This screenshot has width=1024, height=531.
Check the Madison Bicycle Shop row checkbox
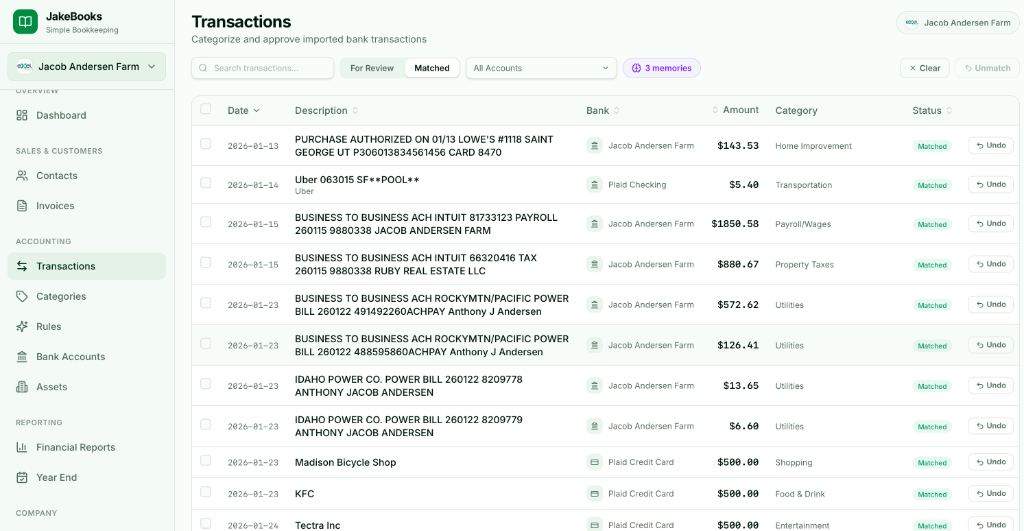206,460
